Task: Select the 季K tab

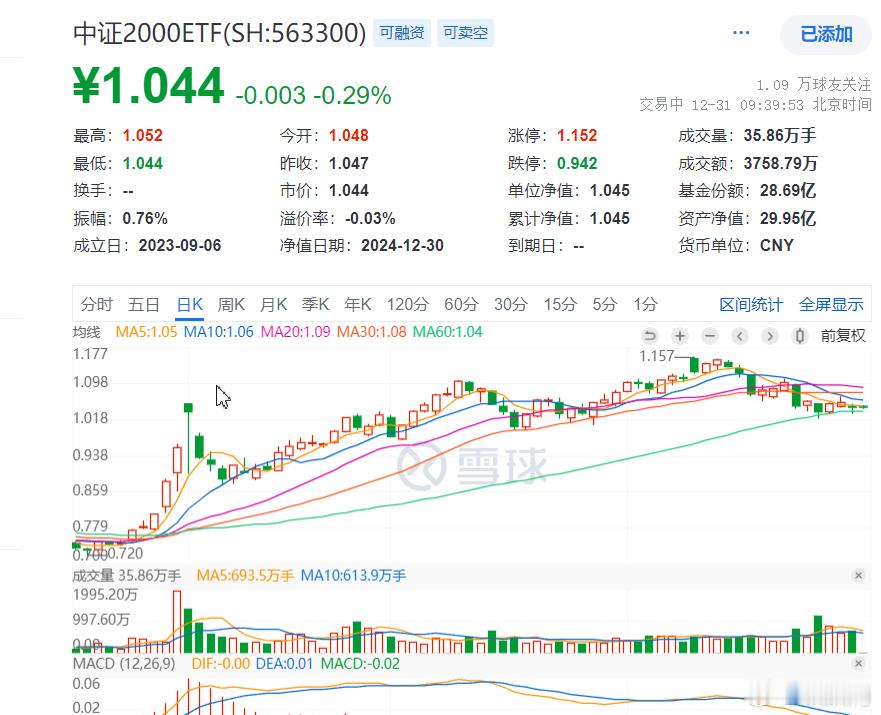Action: point(315,304)
